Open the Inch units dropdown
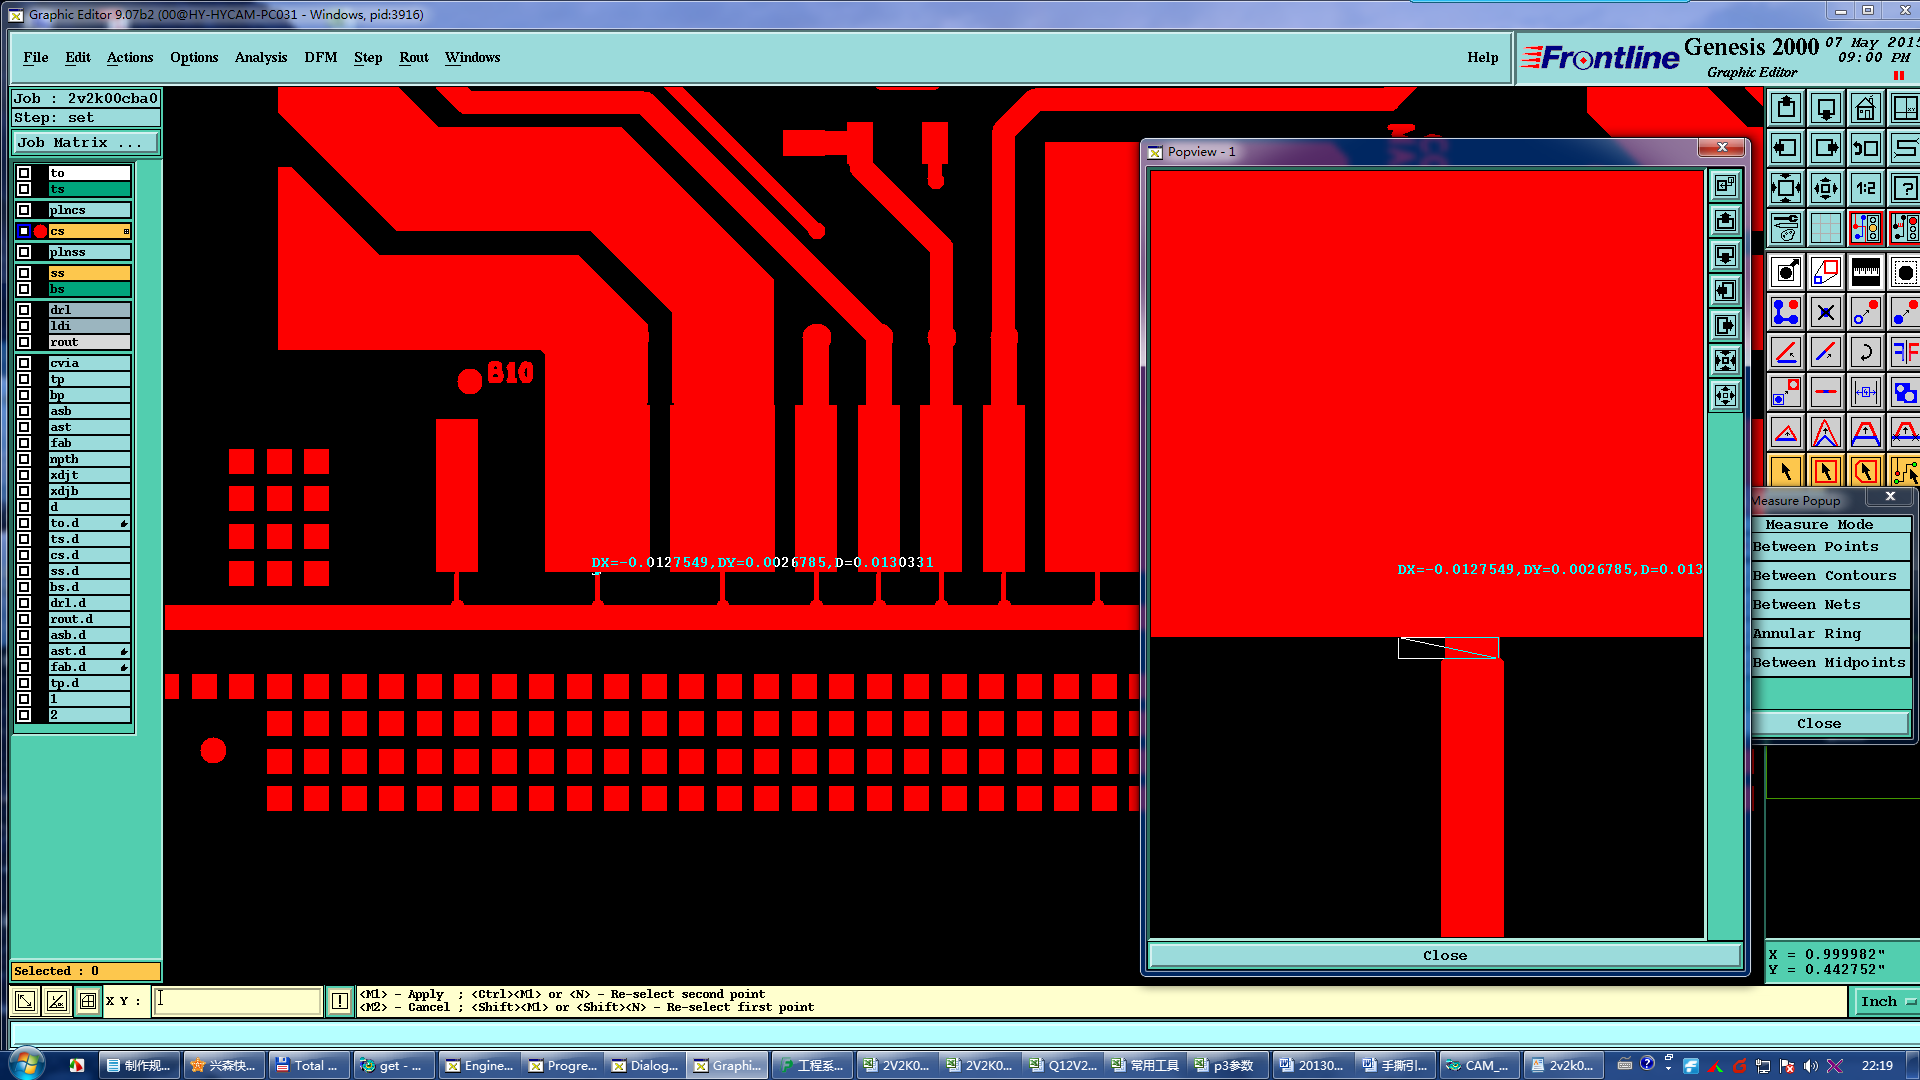Image resolution: width=1920 pixels, height=1080 pixels. (x=1886, y=1001)
